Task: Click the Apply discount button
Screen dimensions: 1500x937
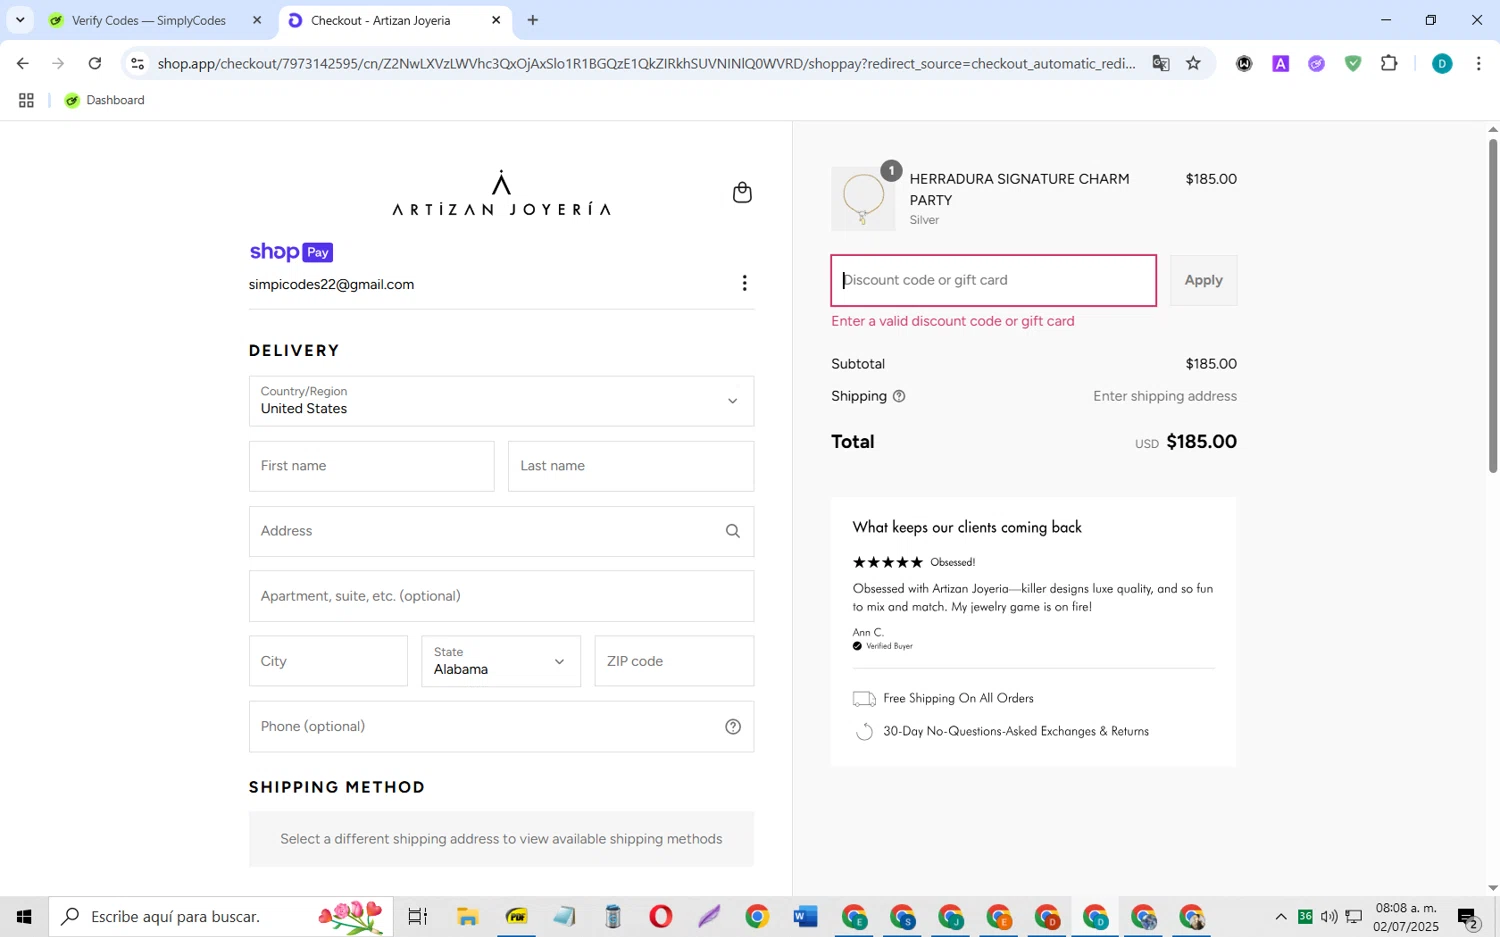Action: (1203, 281)
